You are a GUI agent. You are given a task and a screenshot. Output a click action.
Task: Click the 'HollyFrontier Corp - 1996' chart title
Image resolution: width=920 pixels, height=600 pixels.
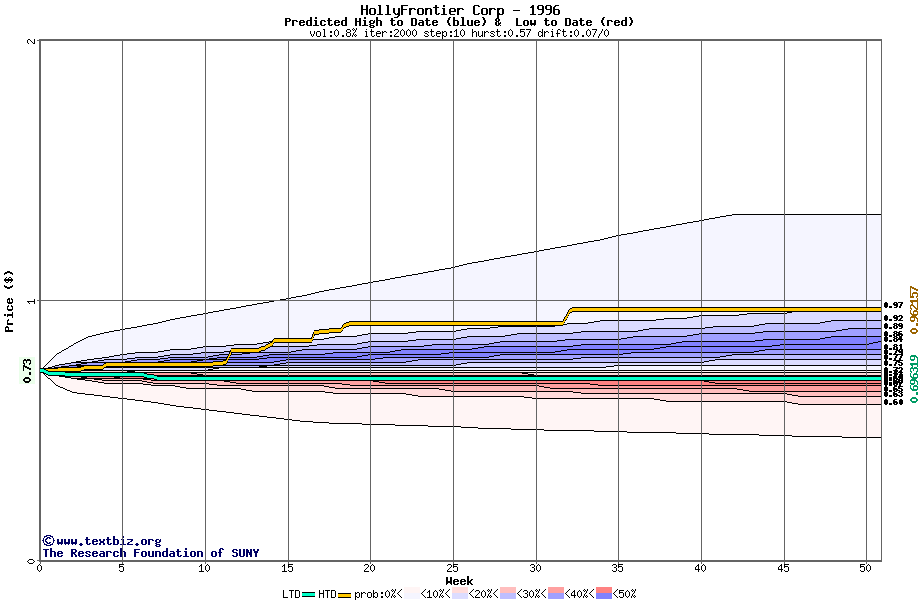(460, 10)
